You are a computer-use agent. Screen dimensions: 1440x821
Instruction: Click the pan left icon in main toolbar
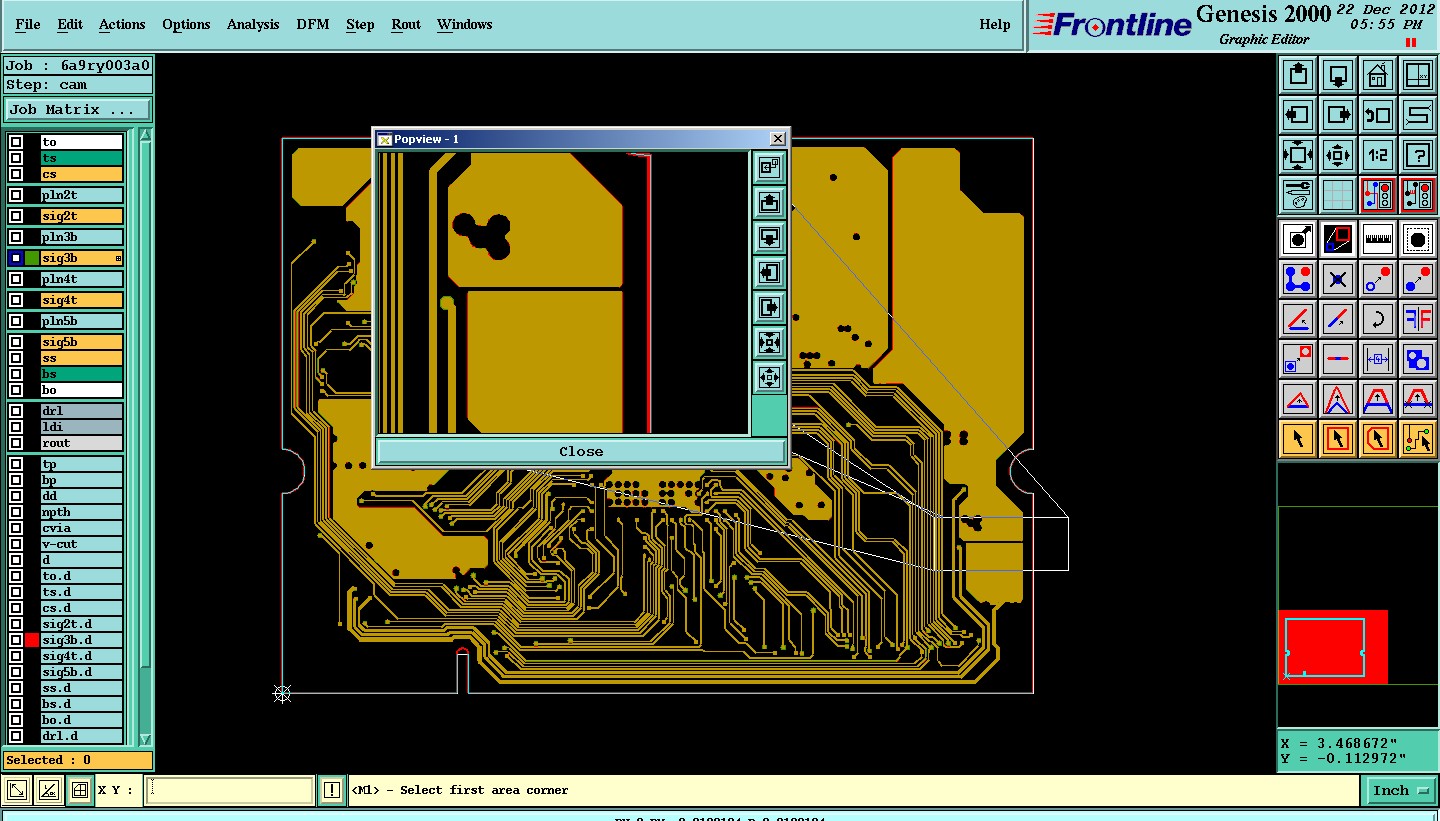point(1298,114)
